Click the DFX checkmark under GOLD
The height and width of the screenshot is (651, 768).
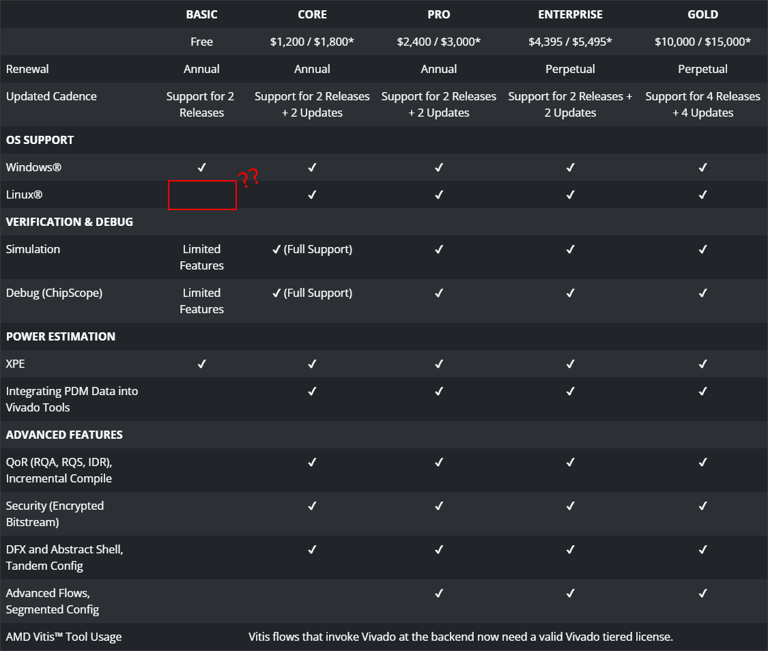(x=702, y=550)
